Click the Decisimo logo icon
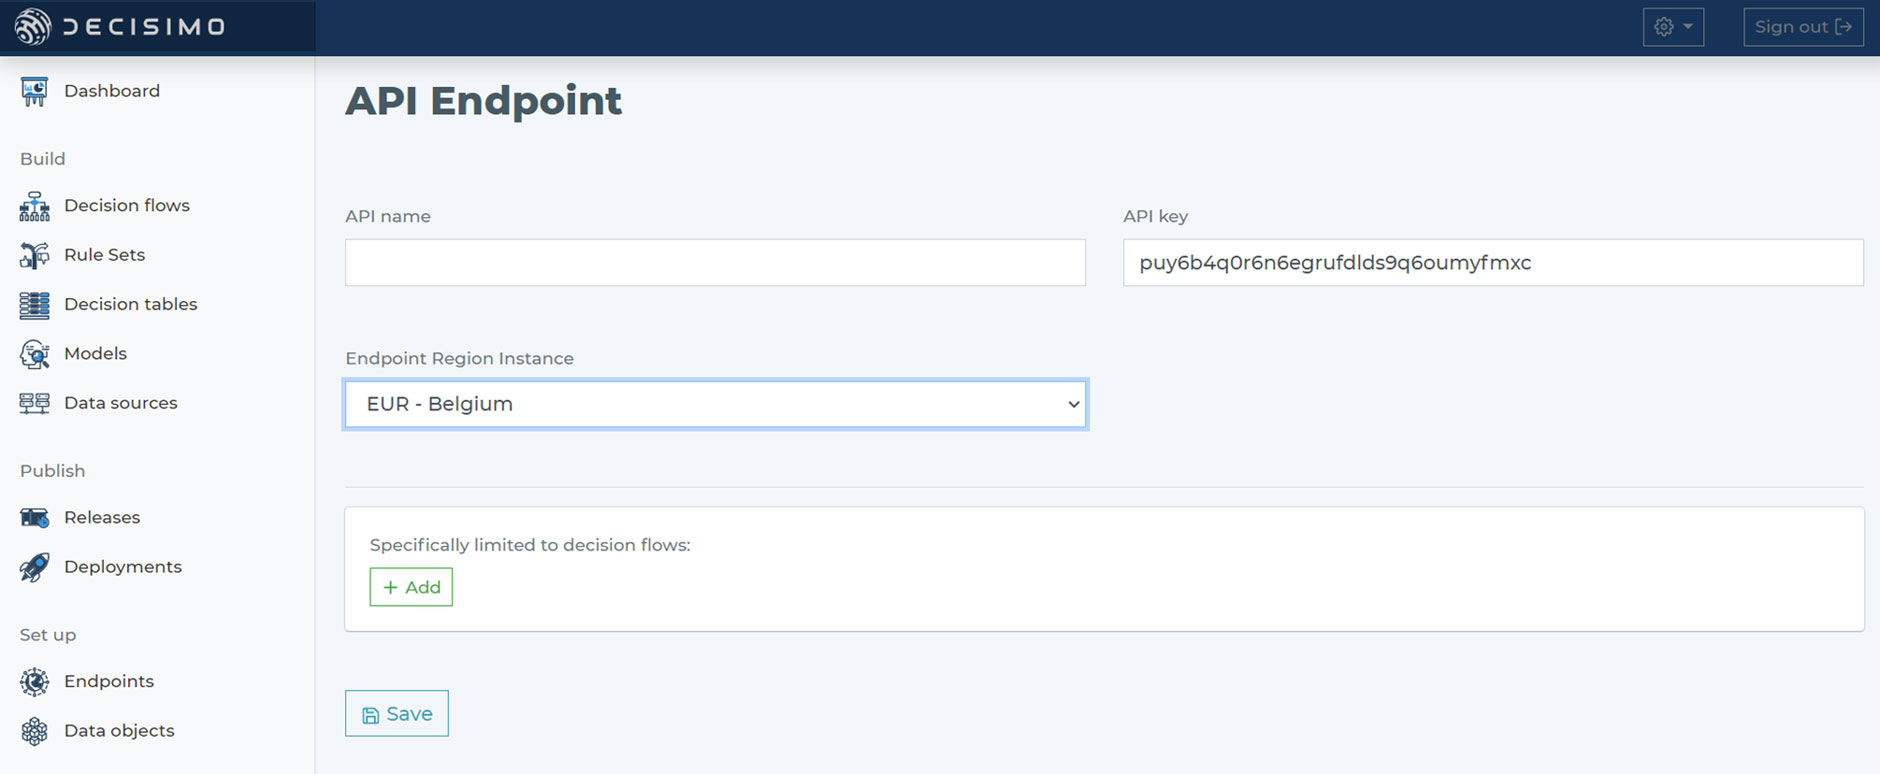The image size is (1880, 774). click(x=32, y=27)
